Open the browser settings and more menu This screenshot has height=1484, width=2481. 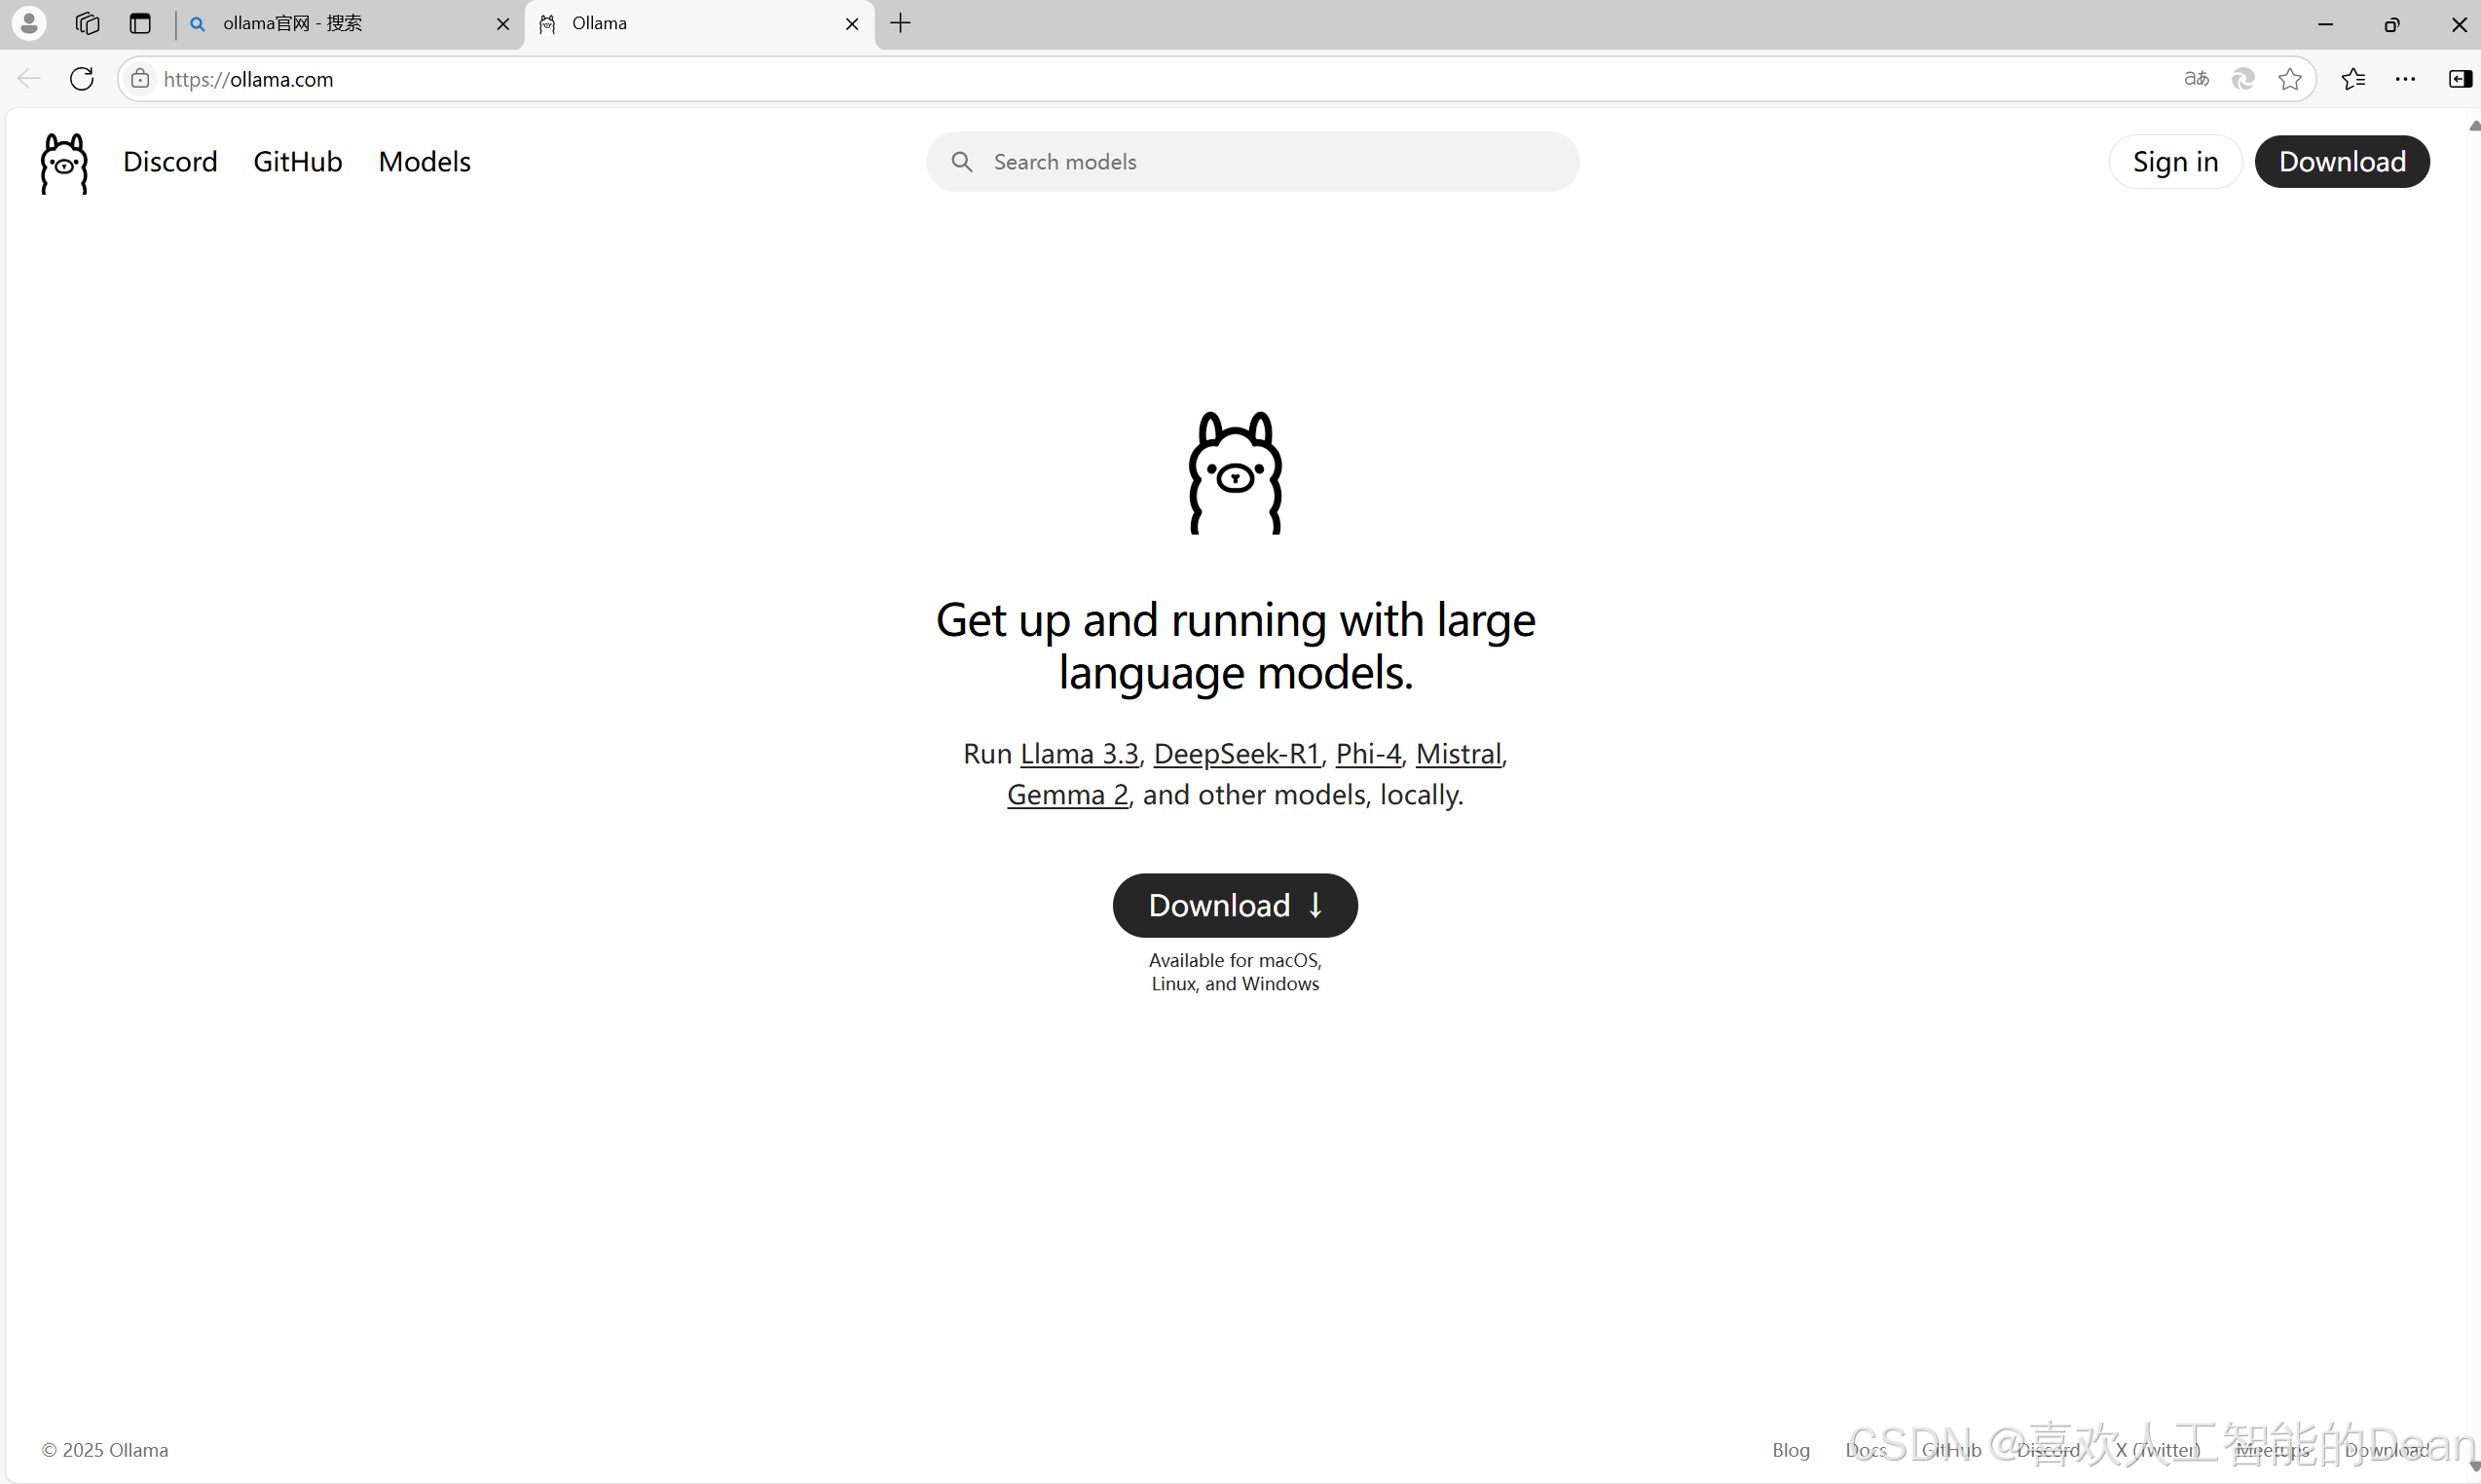[x=2405, y=79]
